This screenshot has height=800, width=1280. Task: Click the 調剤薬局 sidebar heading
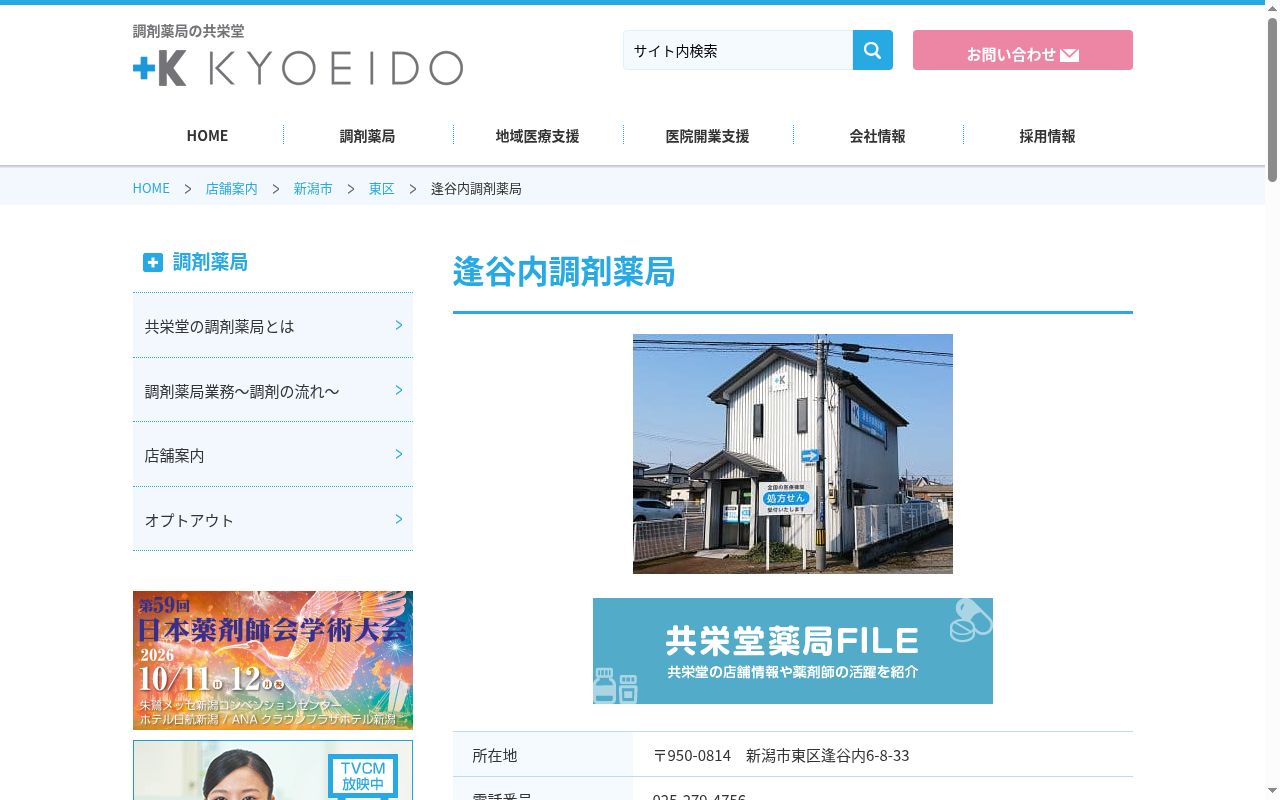tap(210, 262)
